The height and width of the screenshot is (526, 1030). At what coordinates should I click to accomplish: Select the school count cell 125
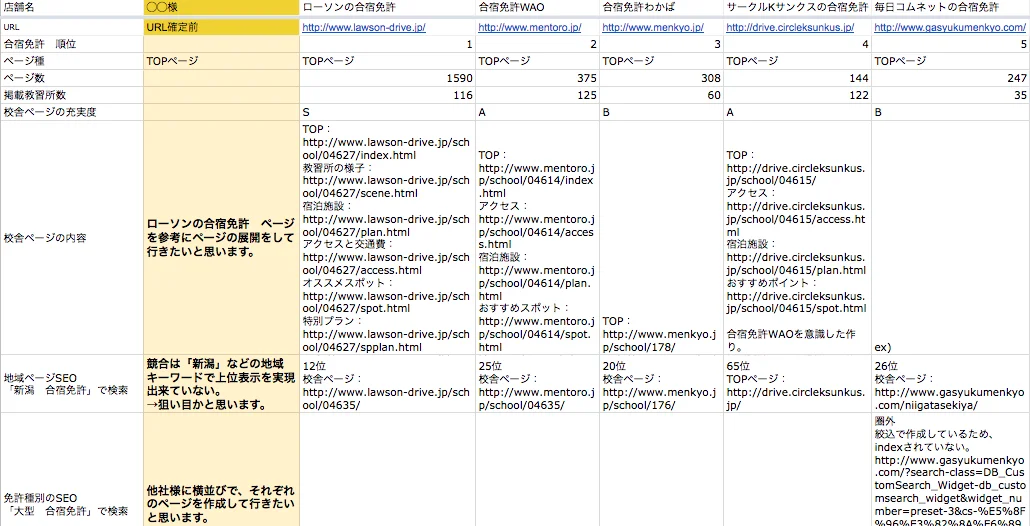(537, 95)
